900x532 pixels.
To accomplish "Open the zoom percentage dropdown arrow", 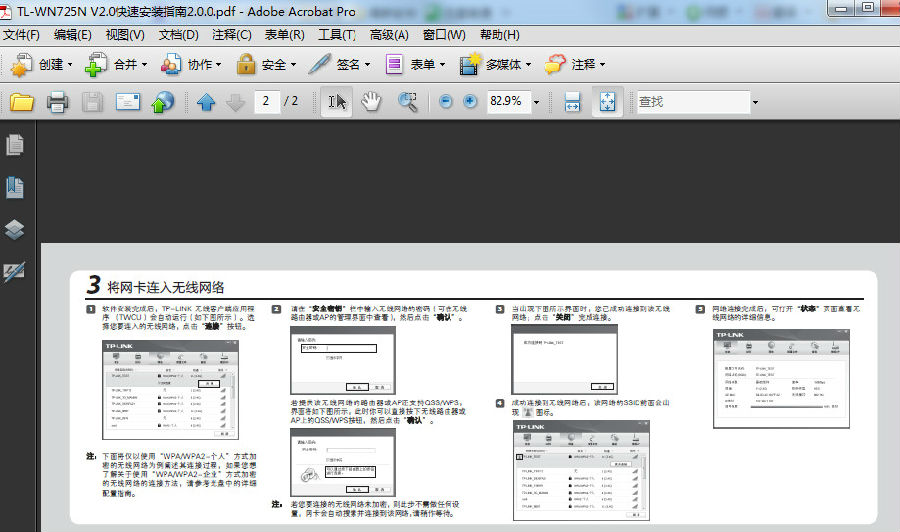I will [536, 103].
